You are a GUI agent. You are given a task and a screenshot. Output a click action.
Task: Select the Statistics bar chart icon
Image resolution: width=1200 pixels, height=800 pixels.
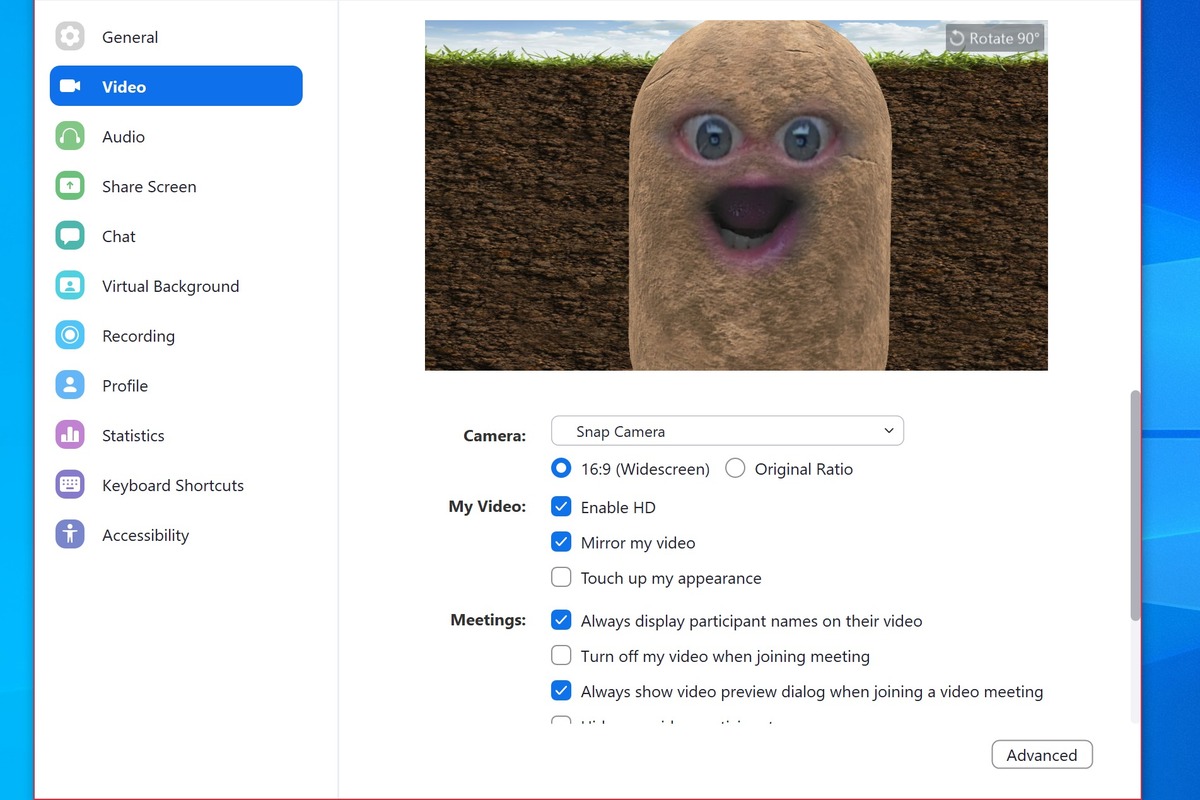(69, 435)
